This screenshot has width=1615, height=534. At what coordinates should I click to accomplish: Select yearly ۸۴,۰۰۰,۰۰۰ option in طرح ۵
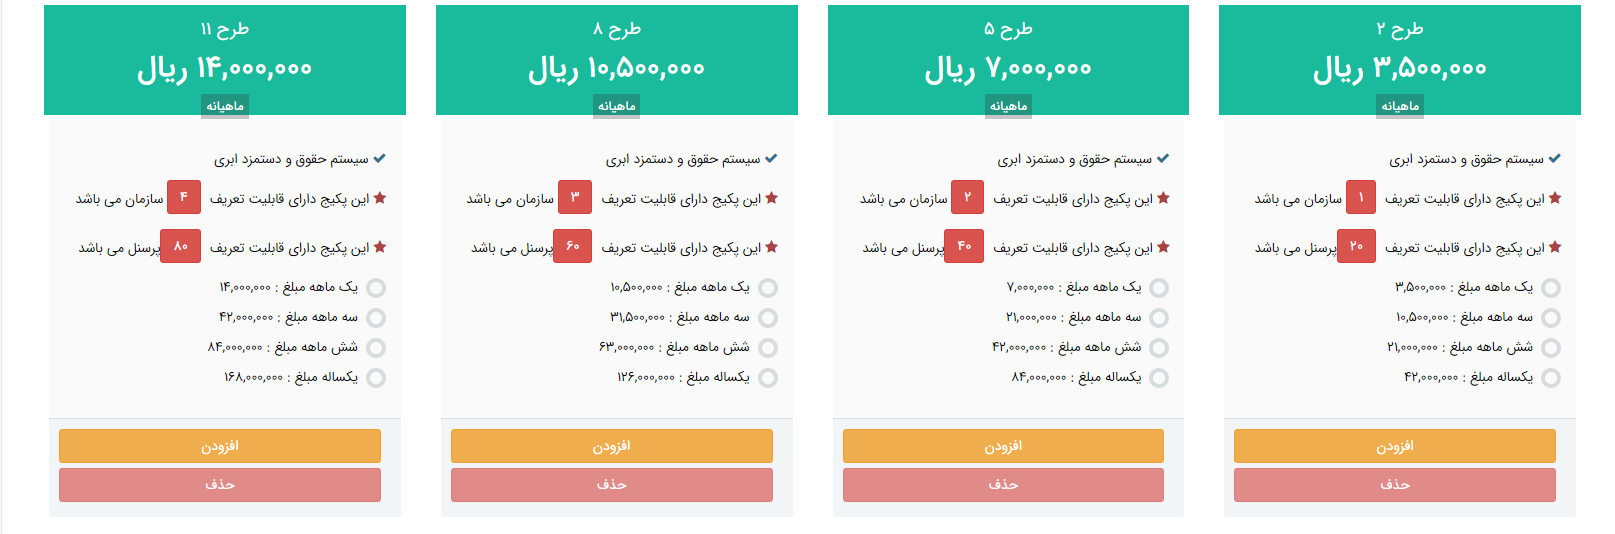pos(1159,378)
